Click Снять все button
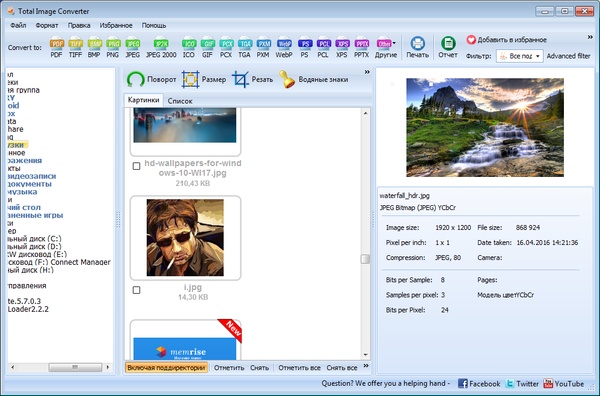The width and height of the screenshot is (600, 396). 342,368
